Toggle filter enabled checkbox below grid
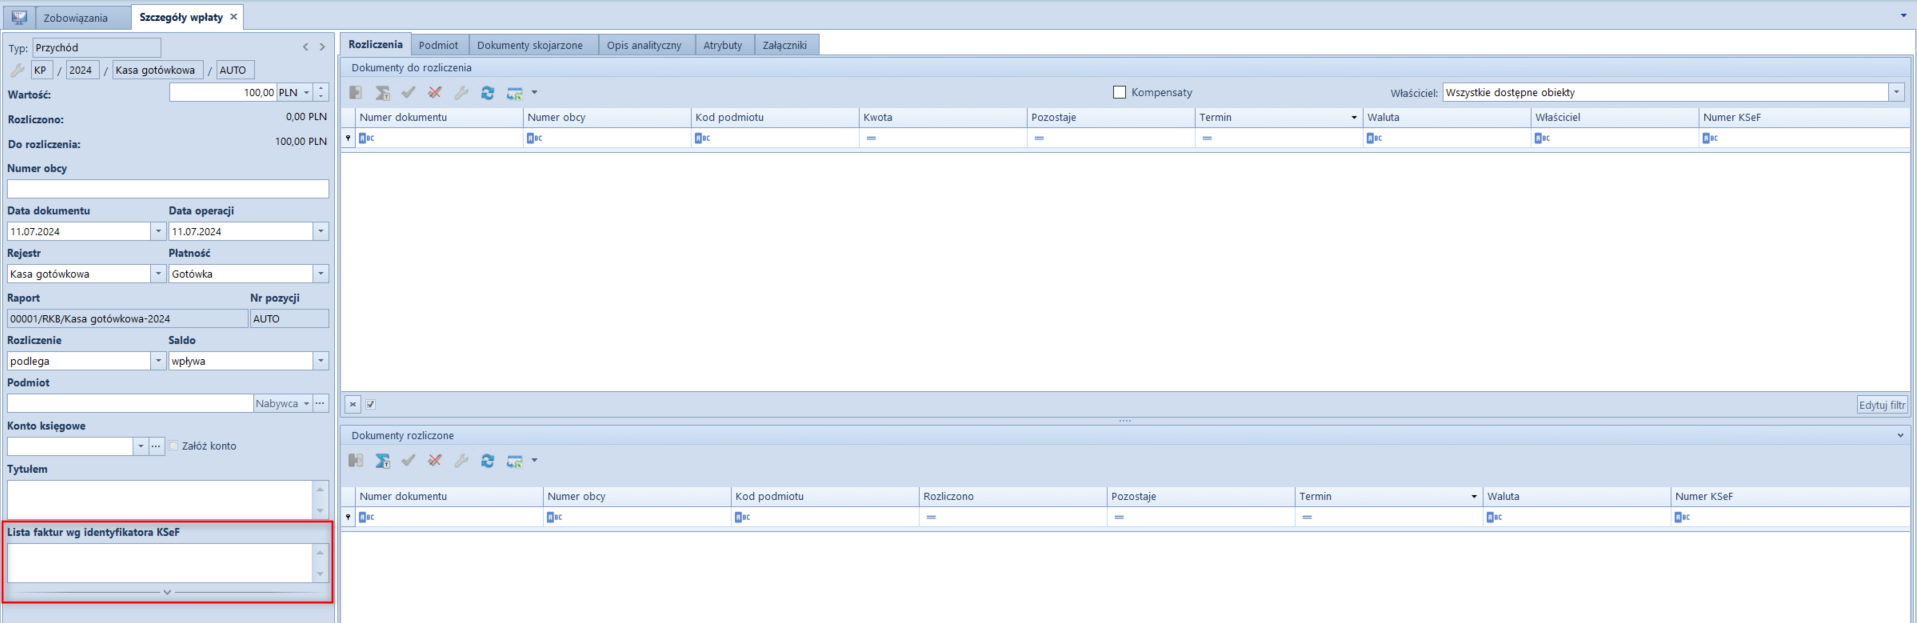This screenshot has height=623, width=1917. pyautogui.click(x=371, y=405)
